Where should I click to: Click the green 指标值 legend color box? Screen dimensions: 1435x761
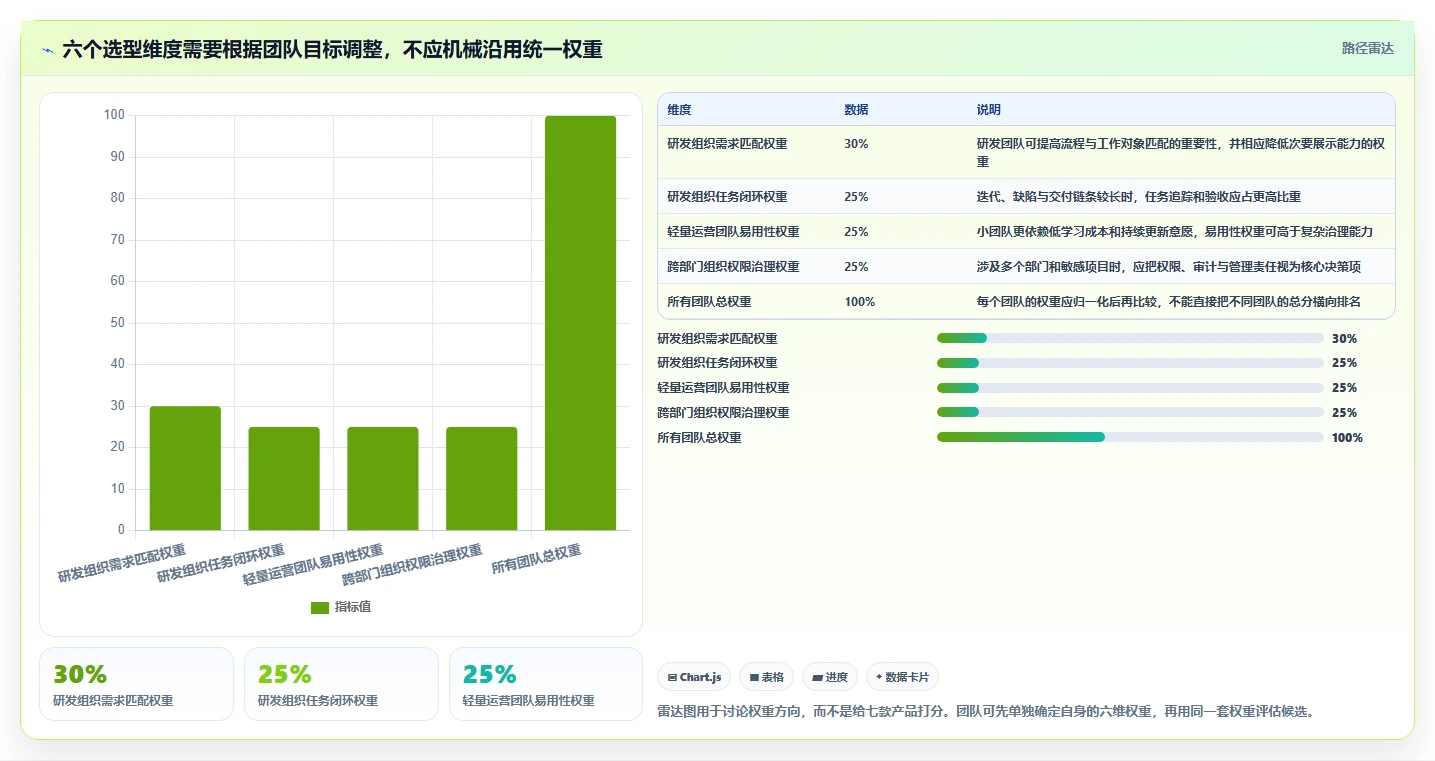point(320,608)
